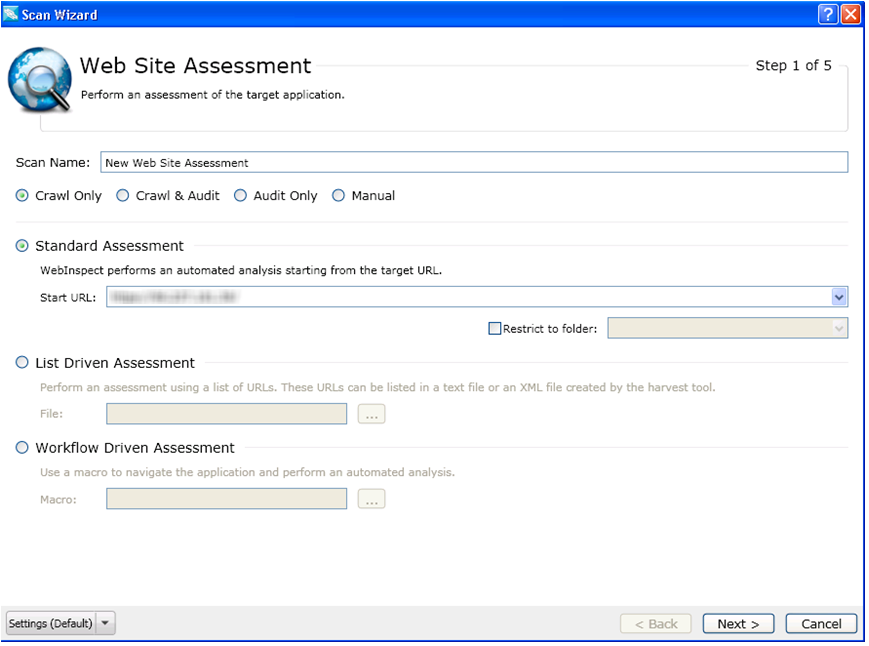Click the browse button next to File field
The image size is (869, 646).
371,414
